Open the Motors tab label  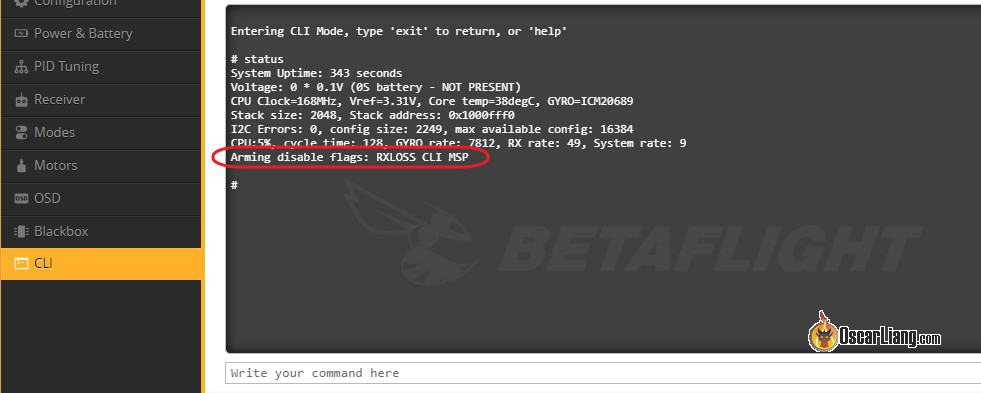[x=56, y=166]
